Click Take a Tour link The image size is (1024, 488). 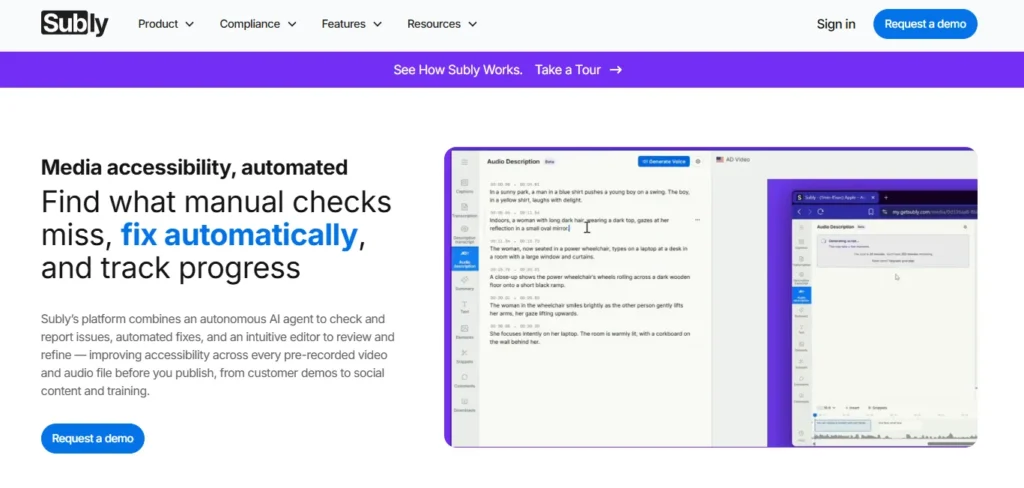567,70
